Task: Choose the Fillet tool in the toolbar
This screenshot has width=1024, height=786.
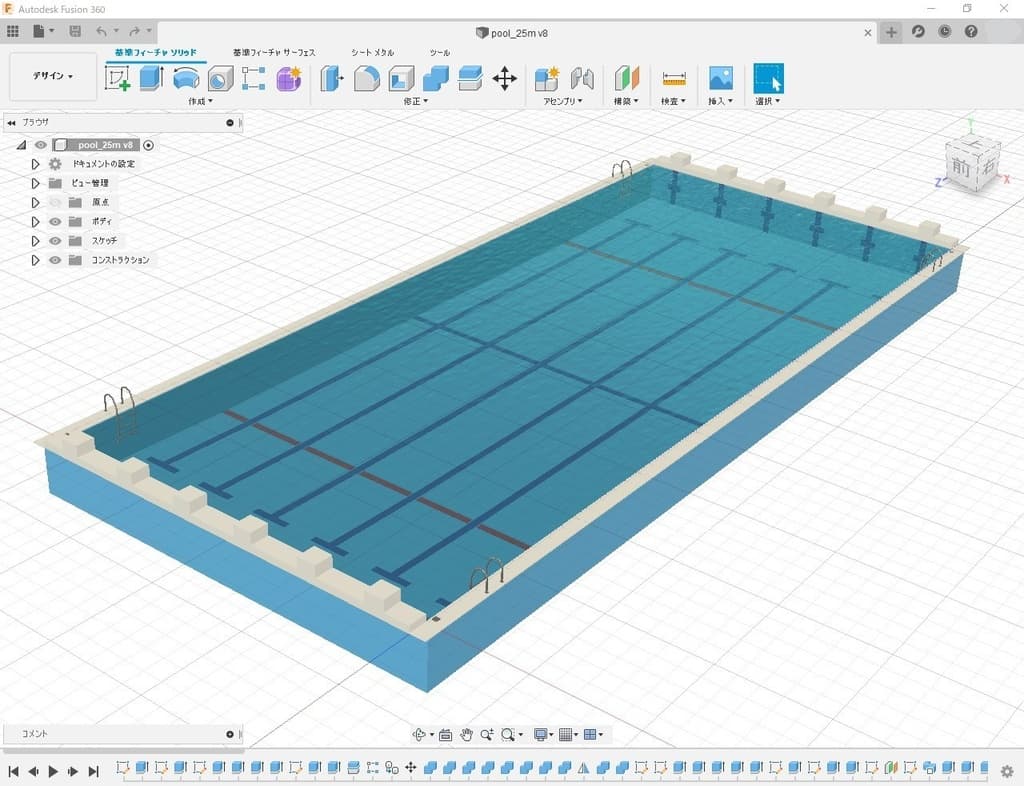Action: [x=367, y=78]
